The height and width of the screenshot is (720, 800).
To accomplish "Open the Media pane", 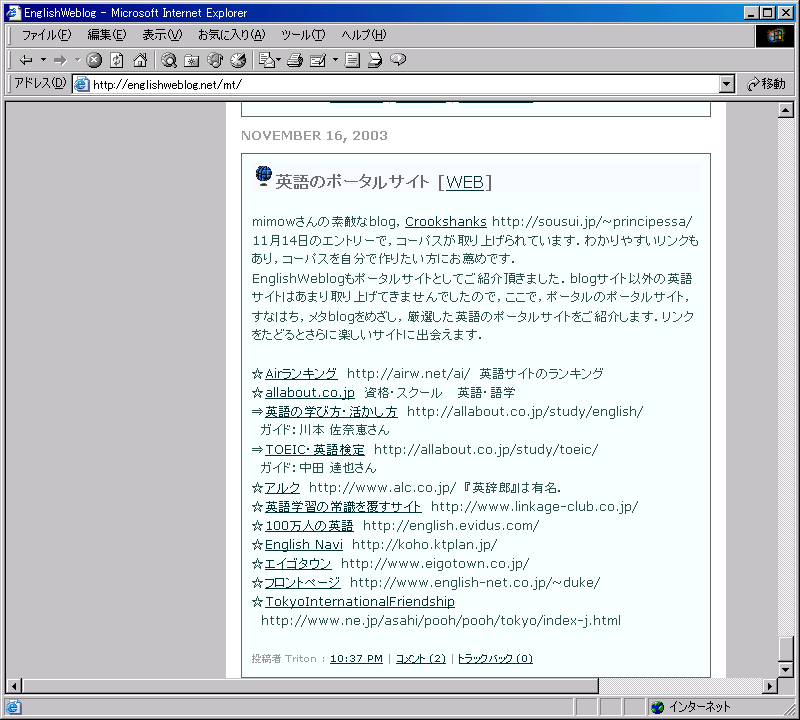I will pos(215,60).
